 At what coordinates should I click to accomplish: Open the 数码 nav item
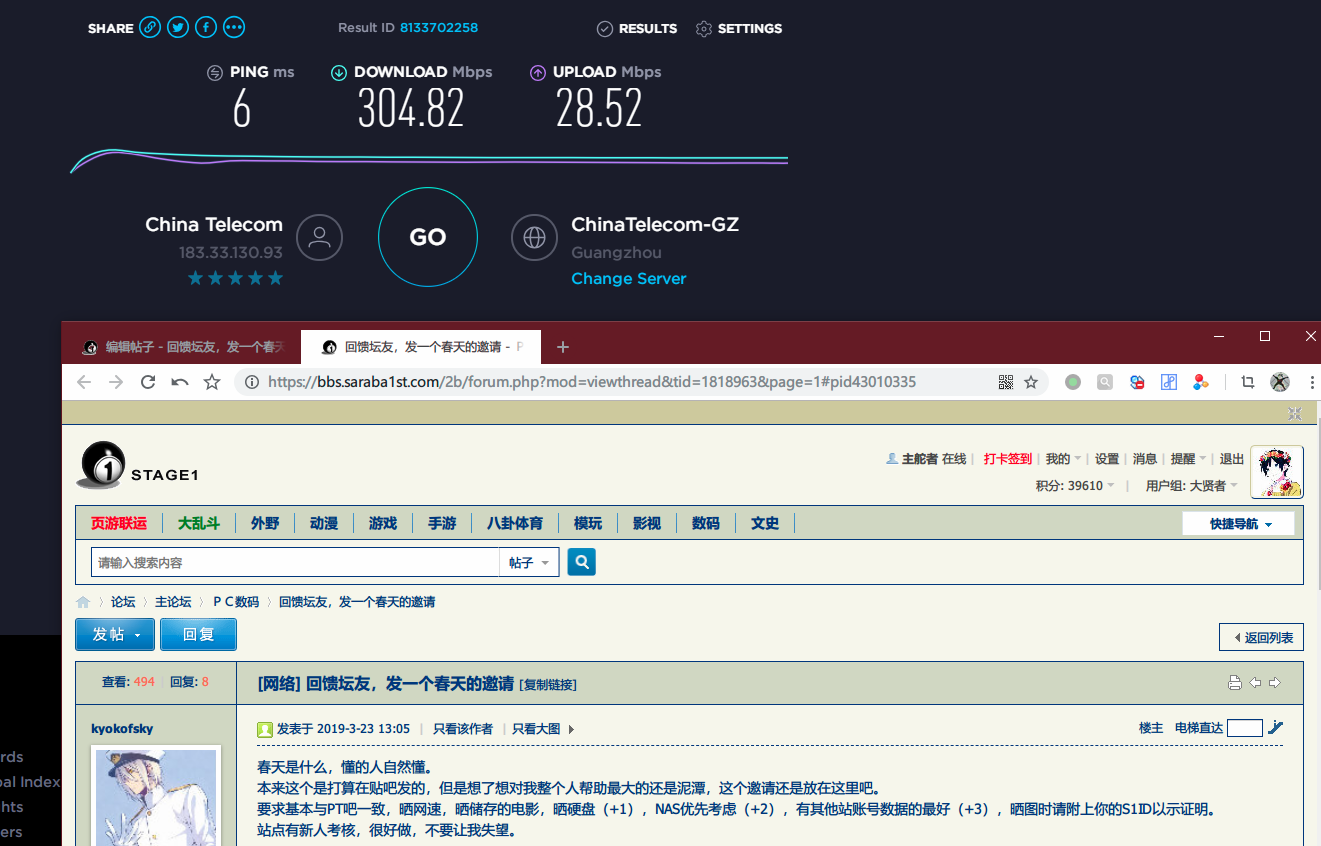706,523
